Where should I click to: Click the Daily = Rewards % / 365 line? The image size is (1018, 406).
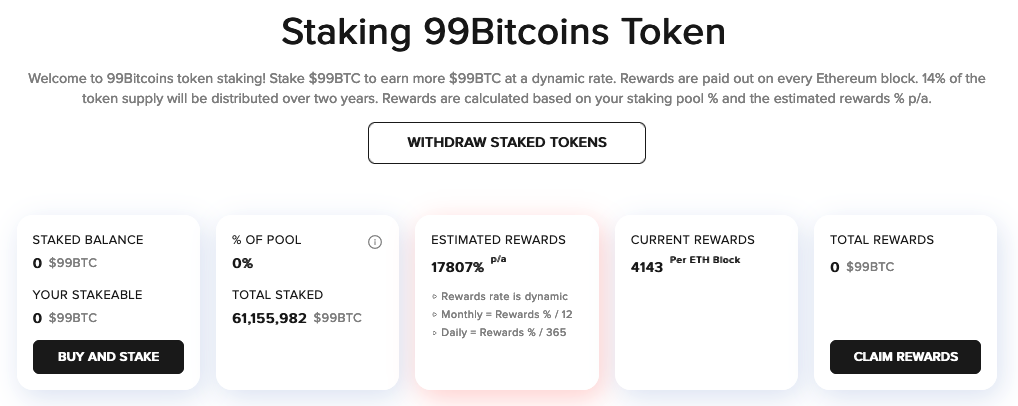[499, 333]
